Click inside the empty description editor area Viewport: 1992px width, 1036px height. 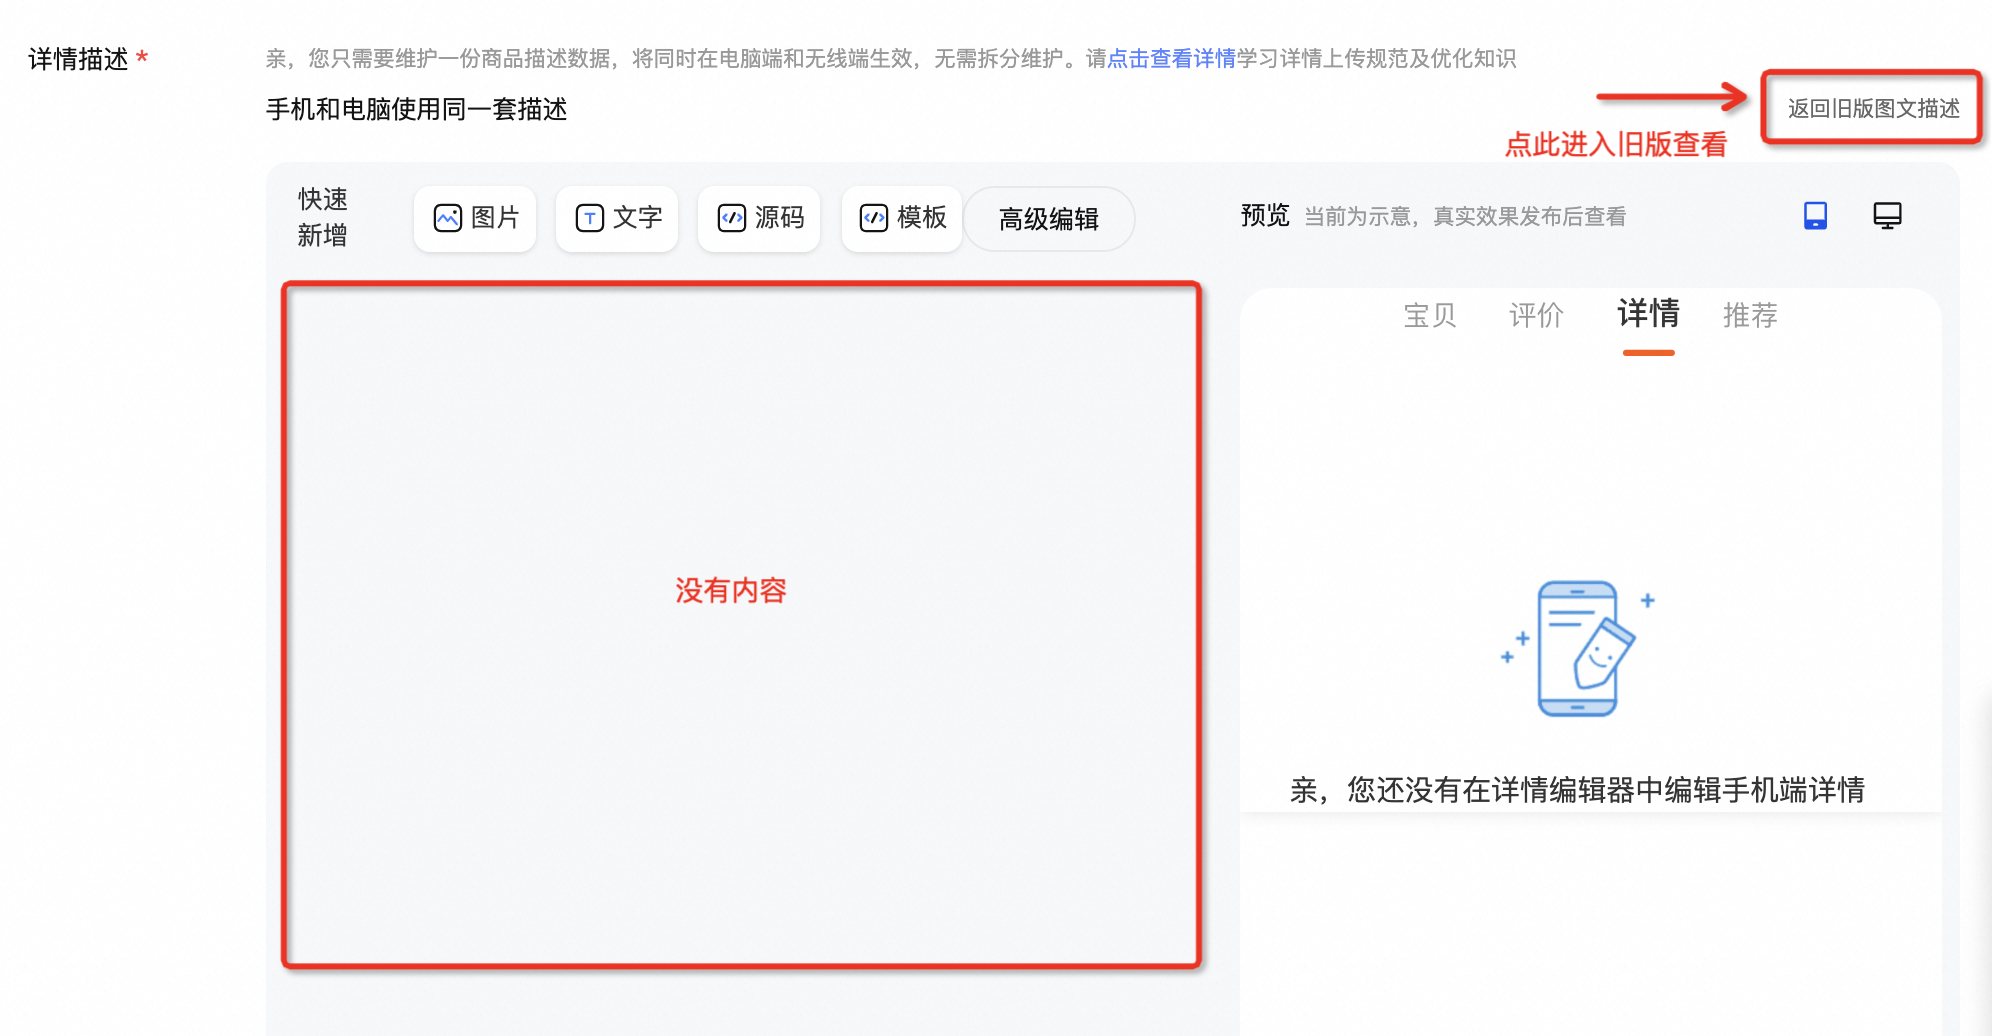pyautogui.click(x=741, y=625)
